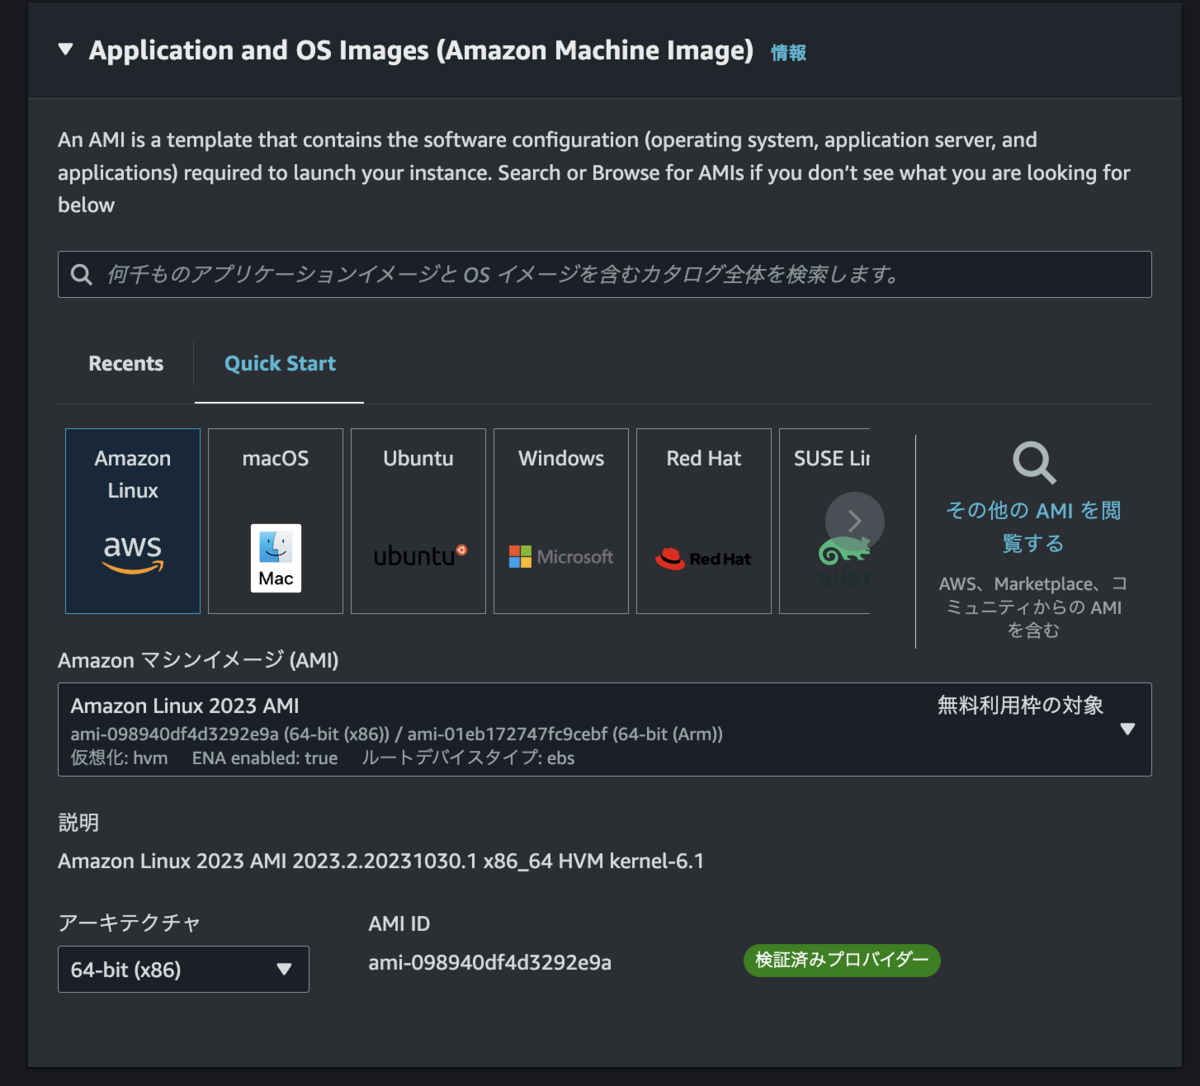This screenshot has height=1086, width=1200.
Task: Click the 検証済みプロバイダー badge
Action: (842, 960)
